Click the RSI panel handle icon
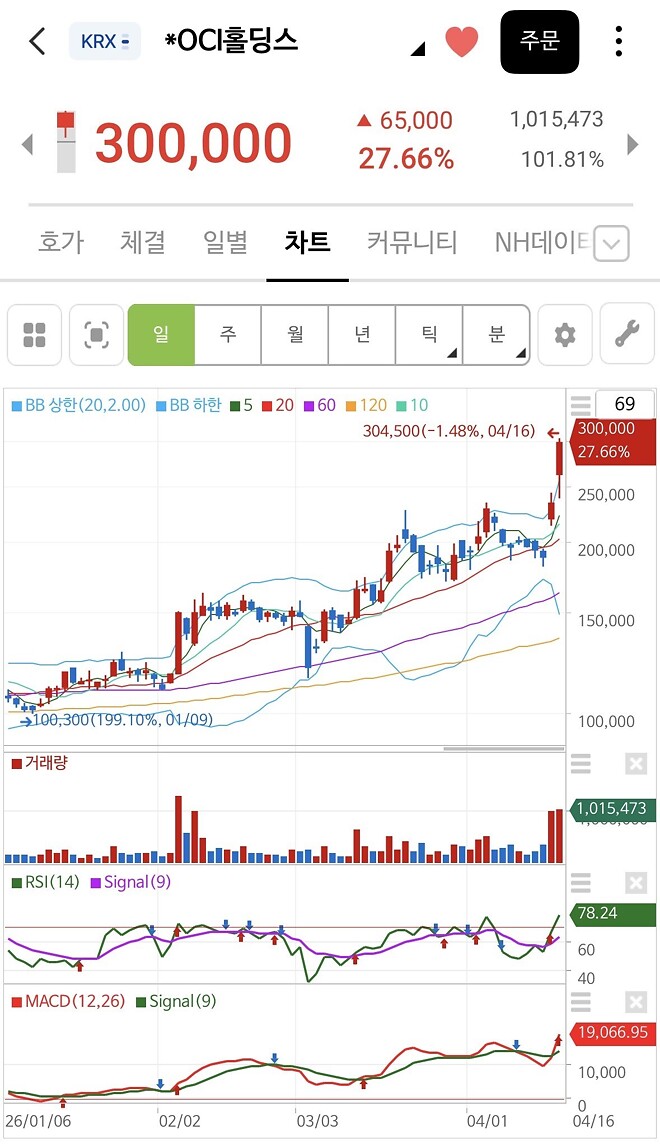The image size is (660, 1144). coord(580,884)
